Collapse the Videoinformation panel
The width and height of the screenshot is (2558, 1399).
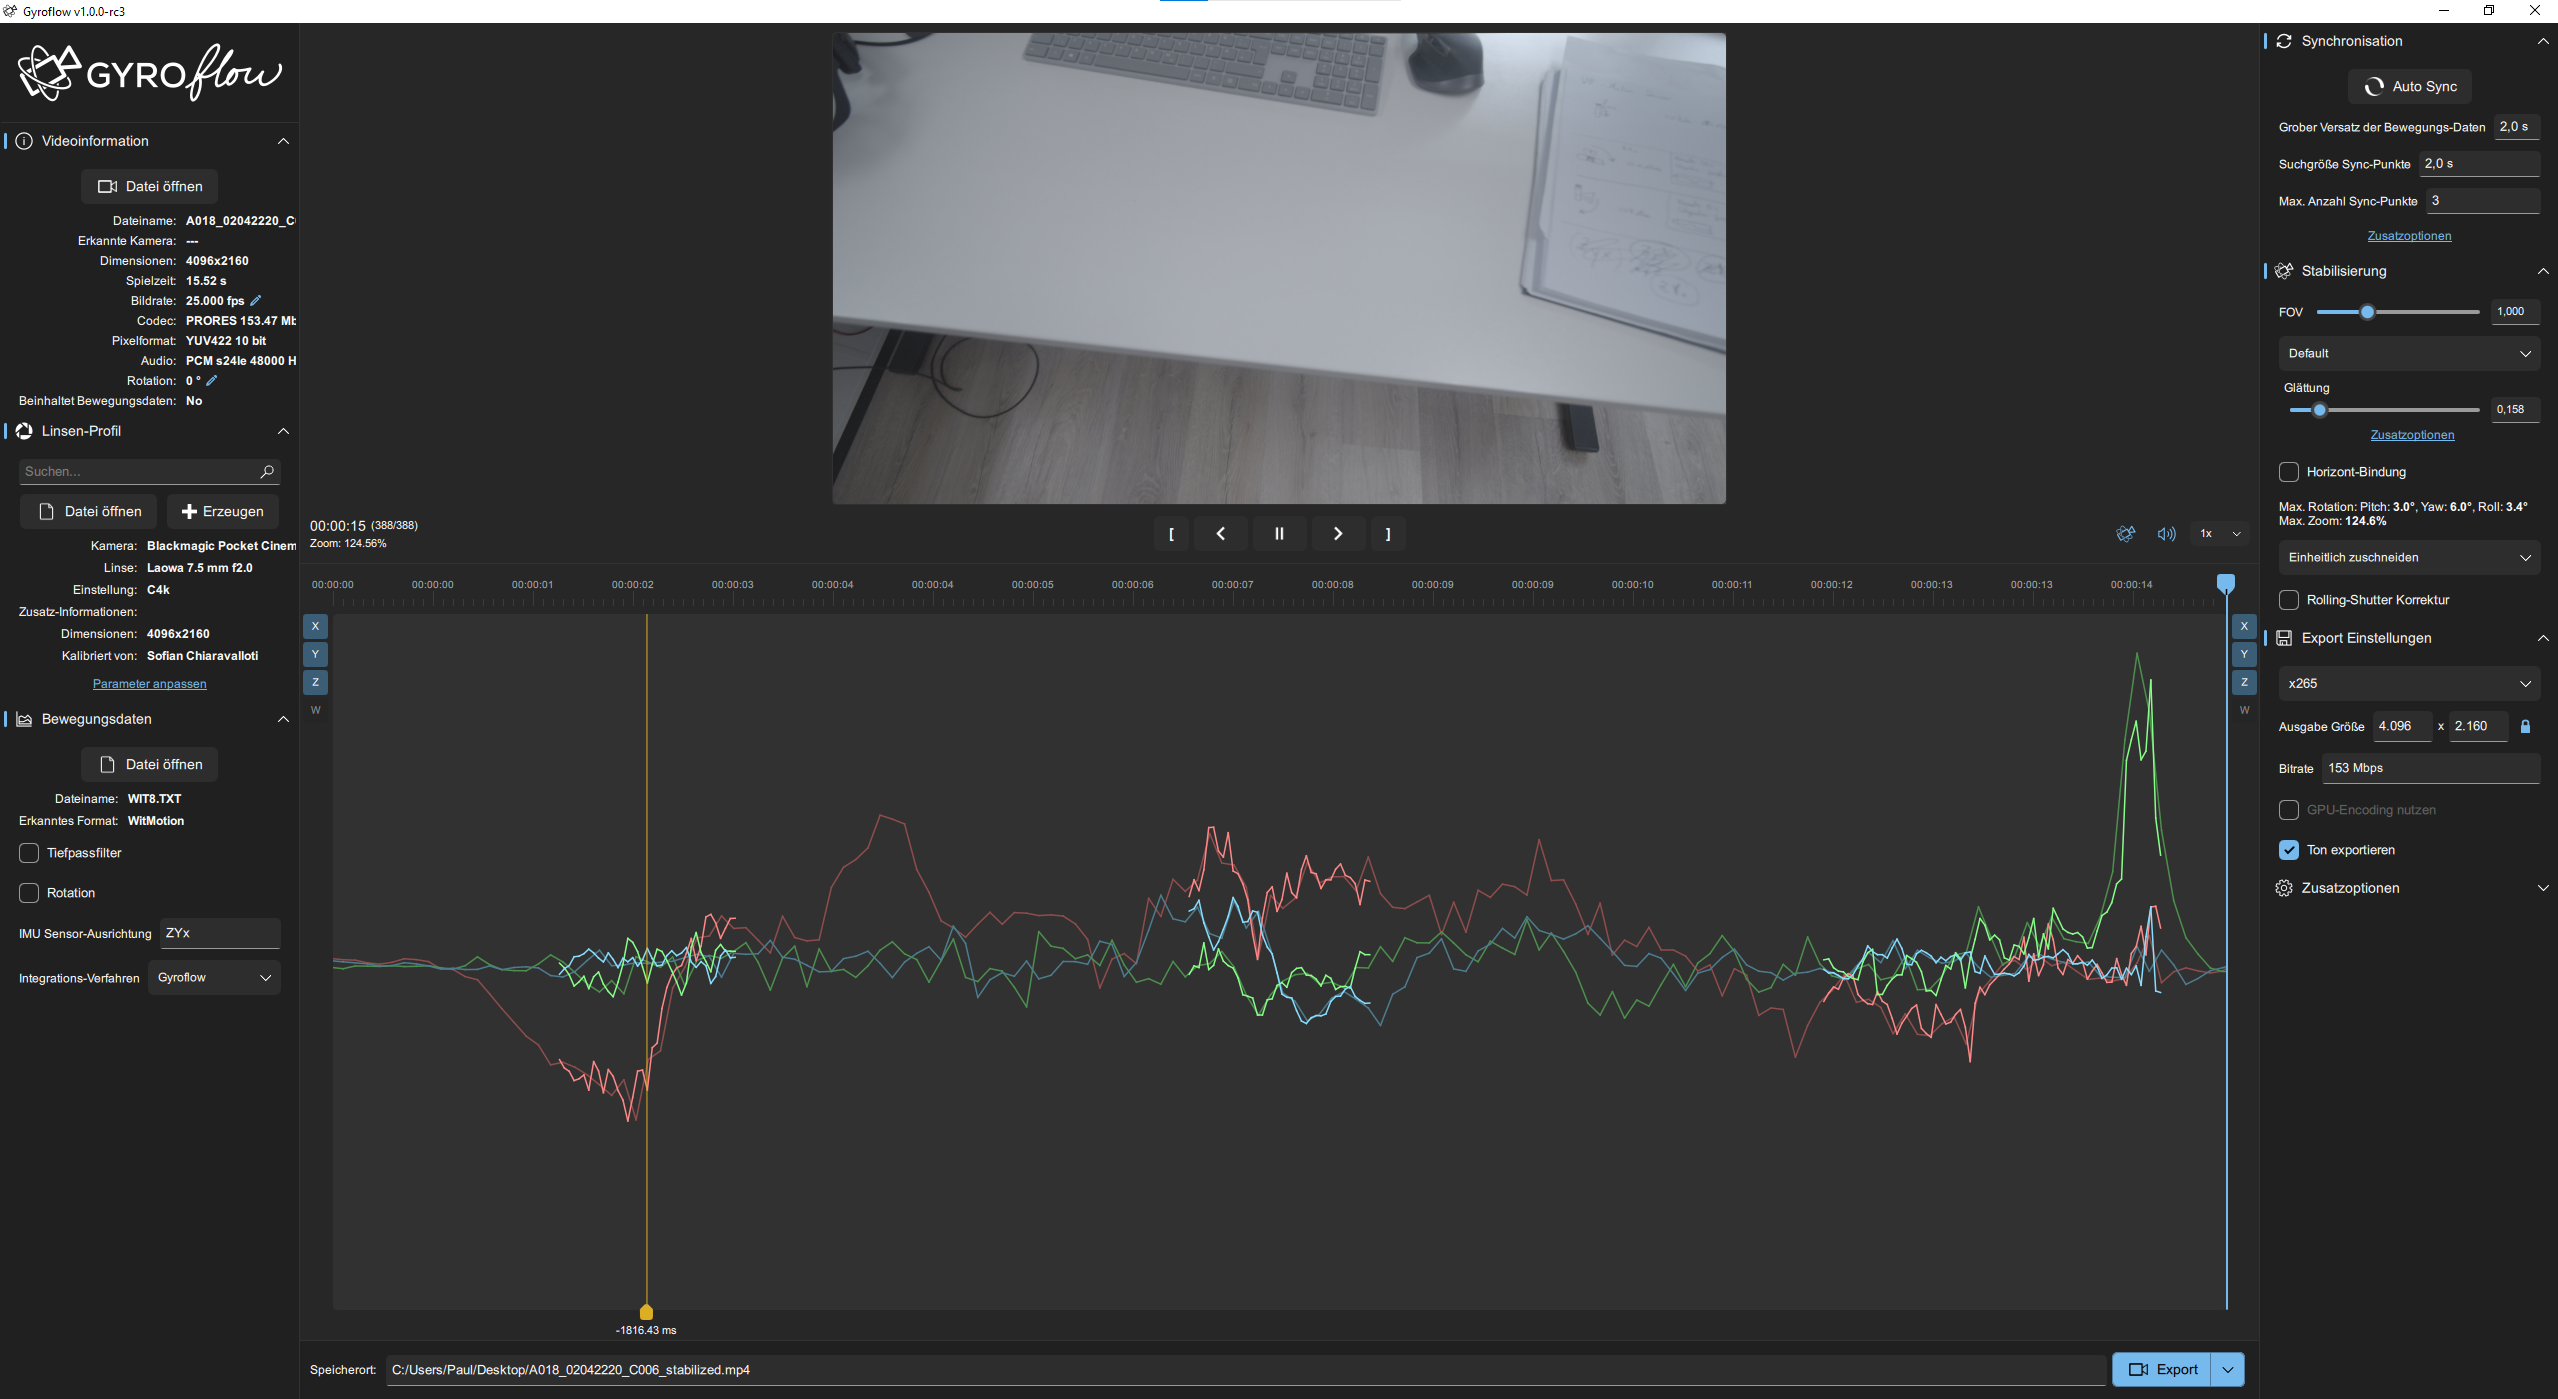(x=283, y=140)
